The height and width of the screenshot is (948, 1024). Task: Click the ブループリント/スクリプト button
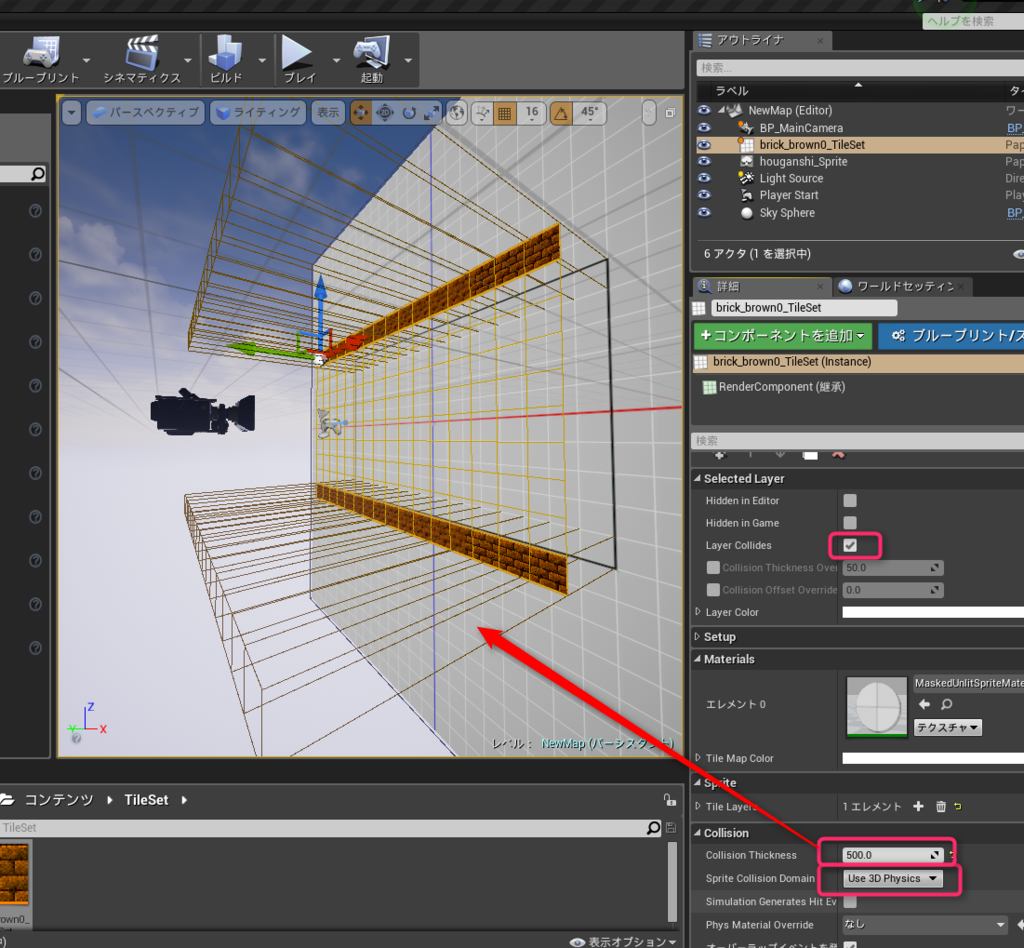pyautogui.click(x=952, y=336)
